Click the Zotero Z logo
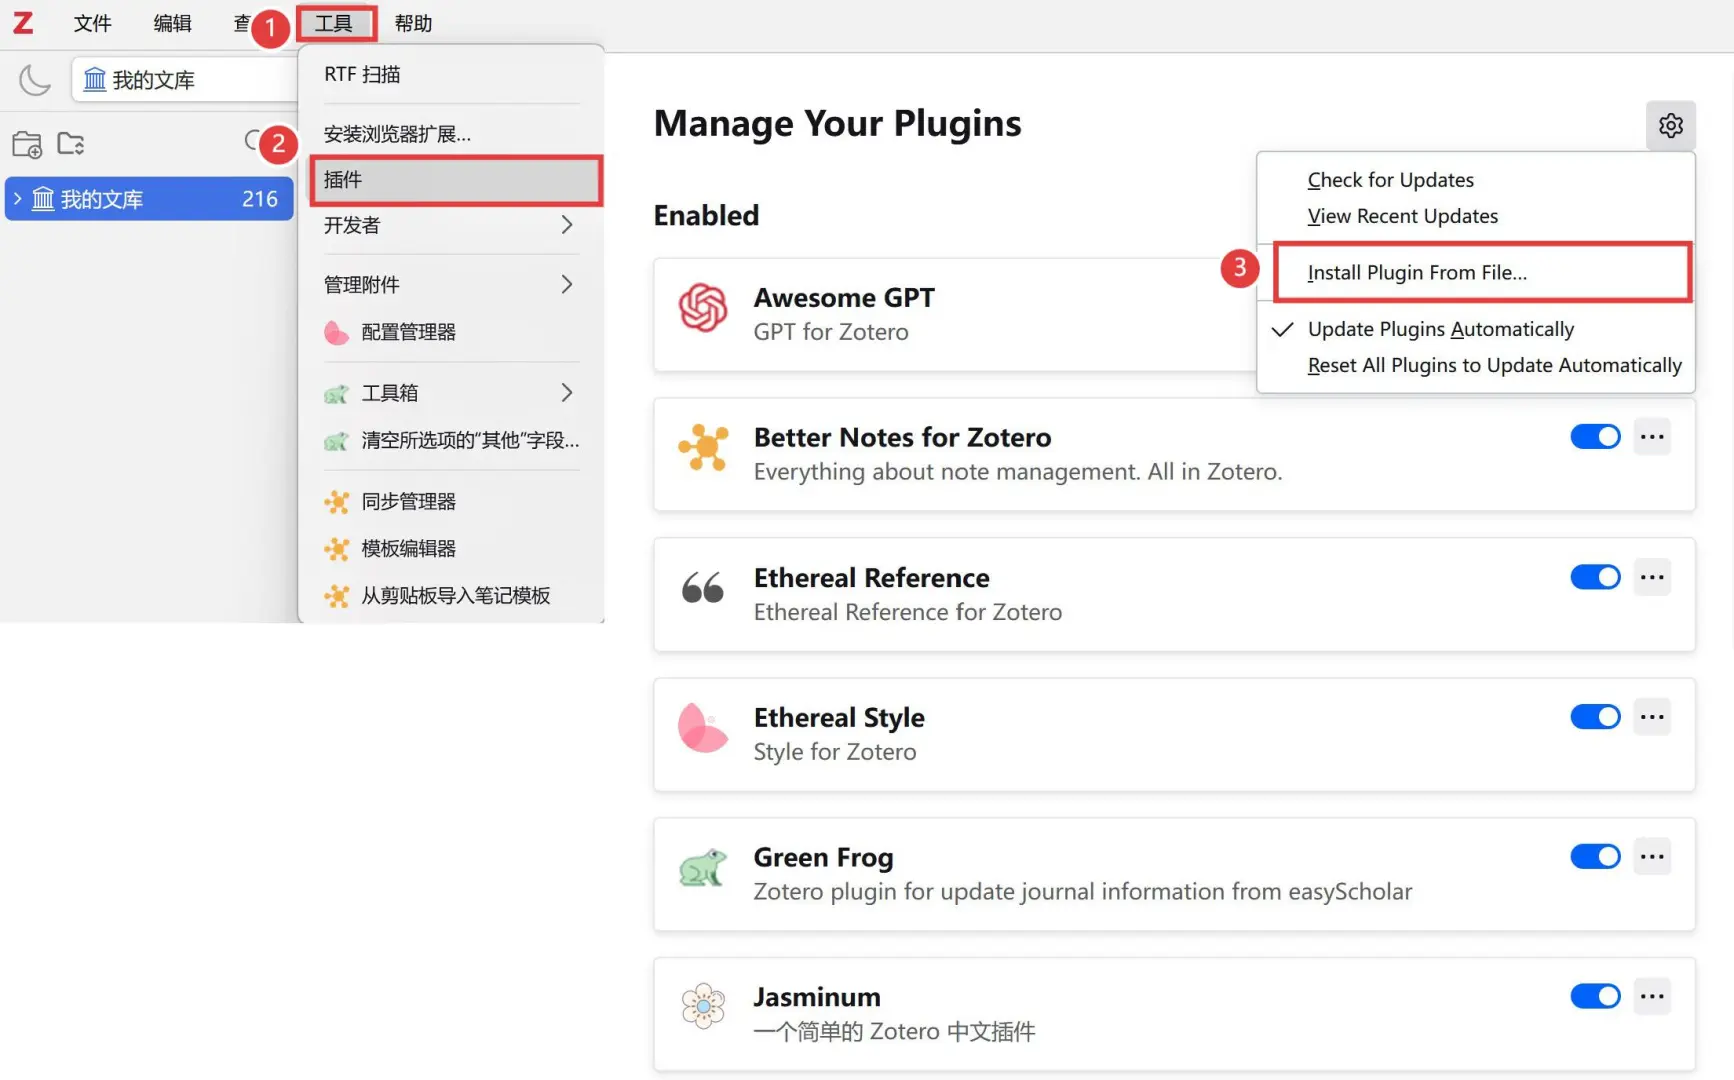1734x1080 pixels. pyautogui.click(x=23, y=23)
